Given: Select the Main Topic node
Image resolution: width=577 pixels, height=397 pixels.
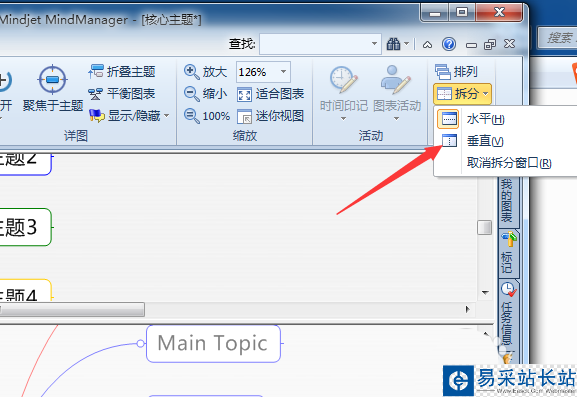Looking at the screenshot, I should pos(213,344).
